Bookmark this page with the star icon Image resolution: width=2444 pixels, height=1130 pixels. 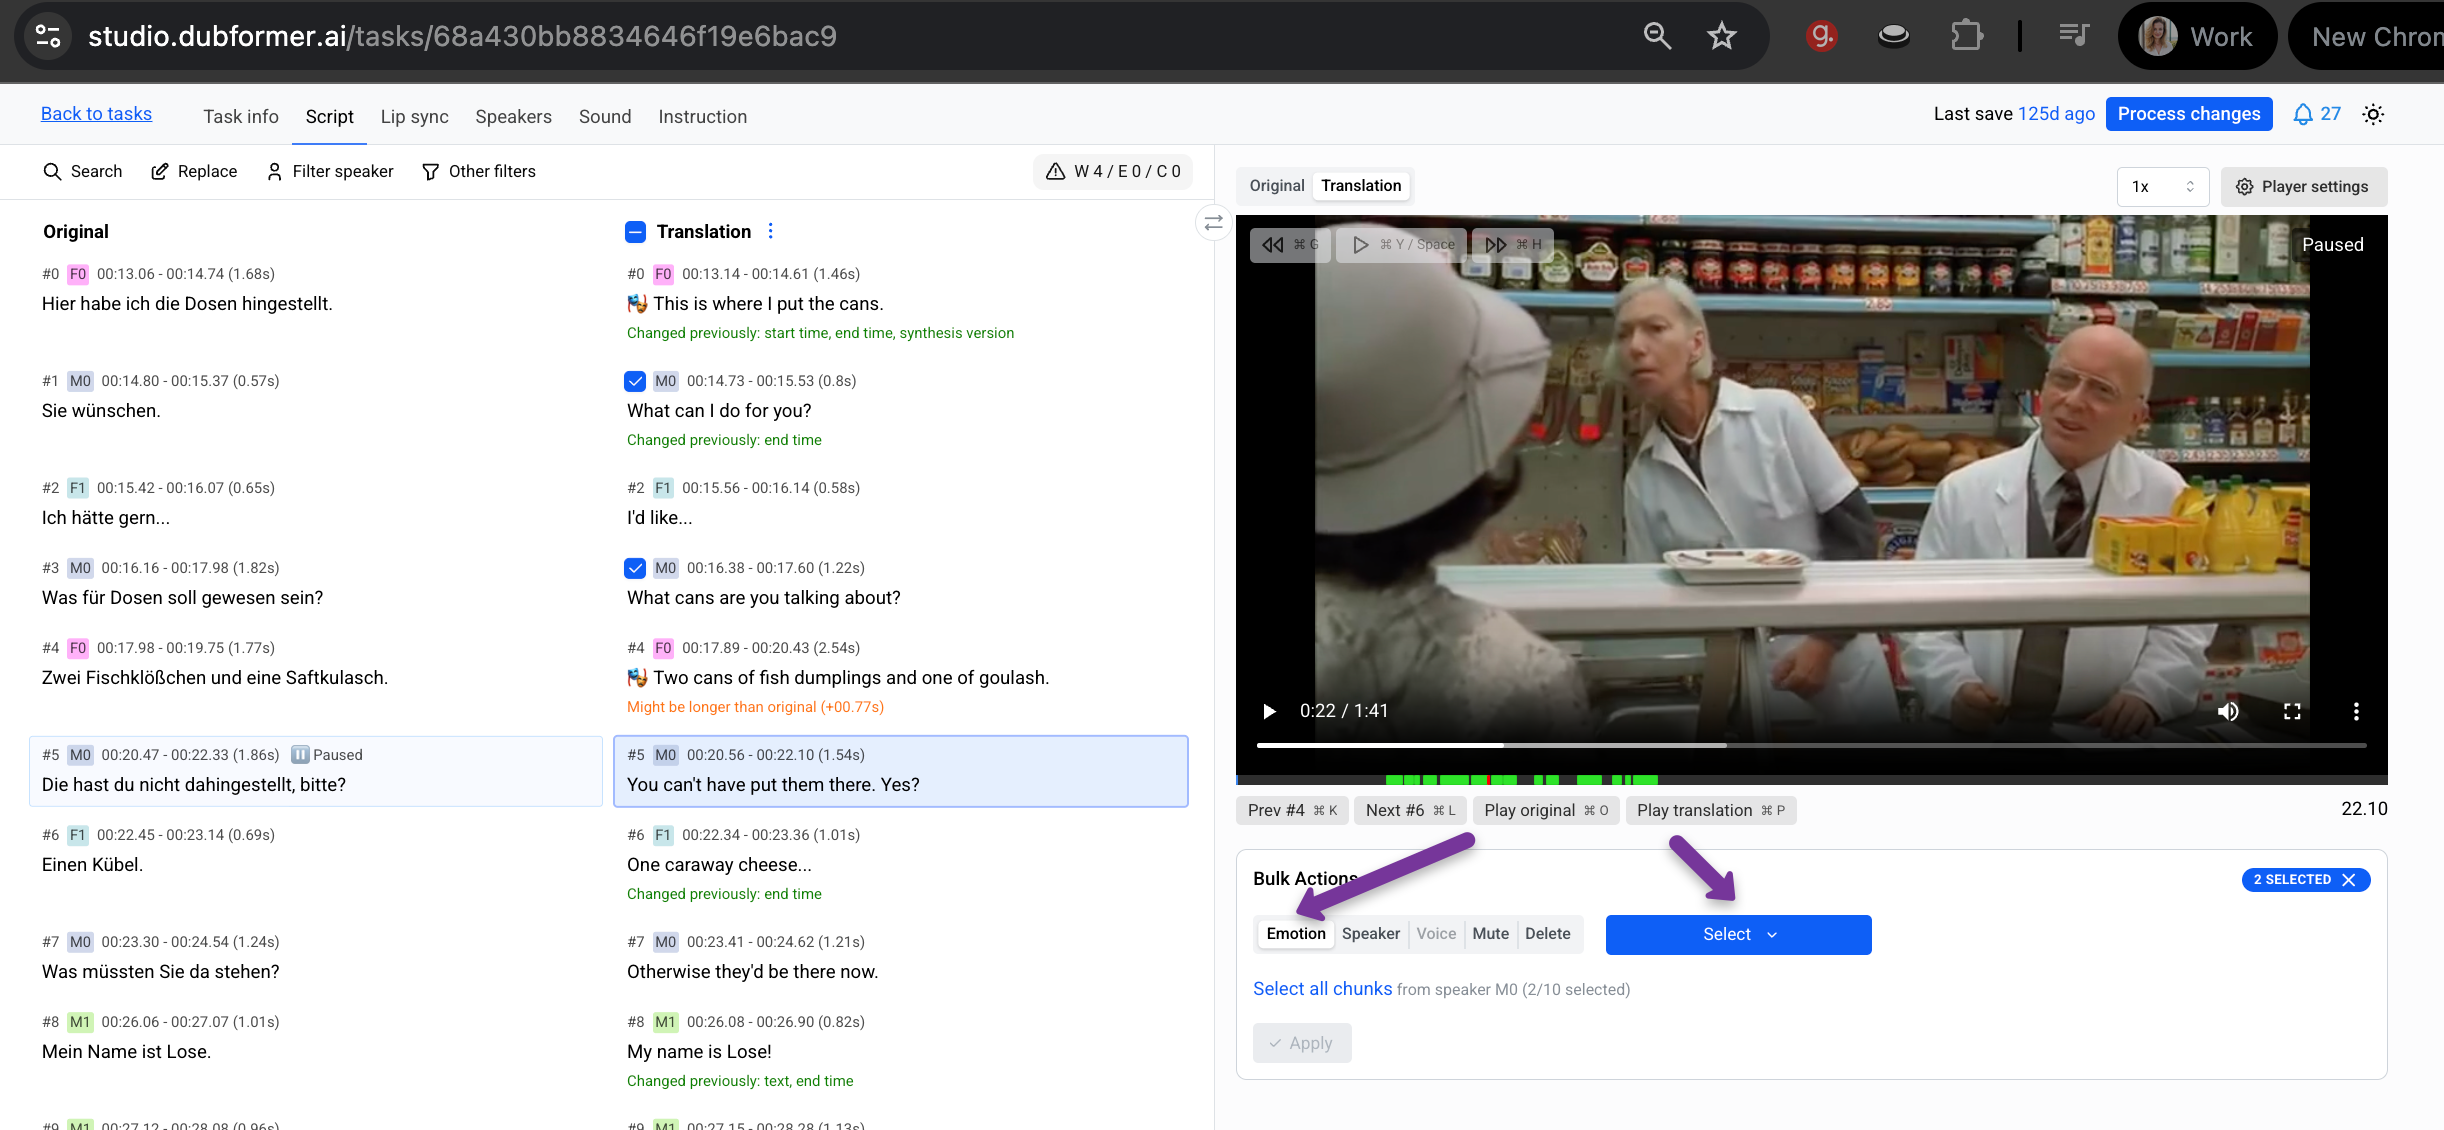tap(1721, 36)
